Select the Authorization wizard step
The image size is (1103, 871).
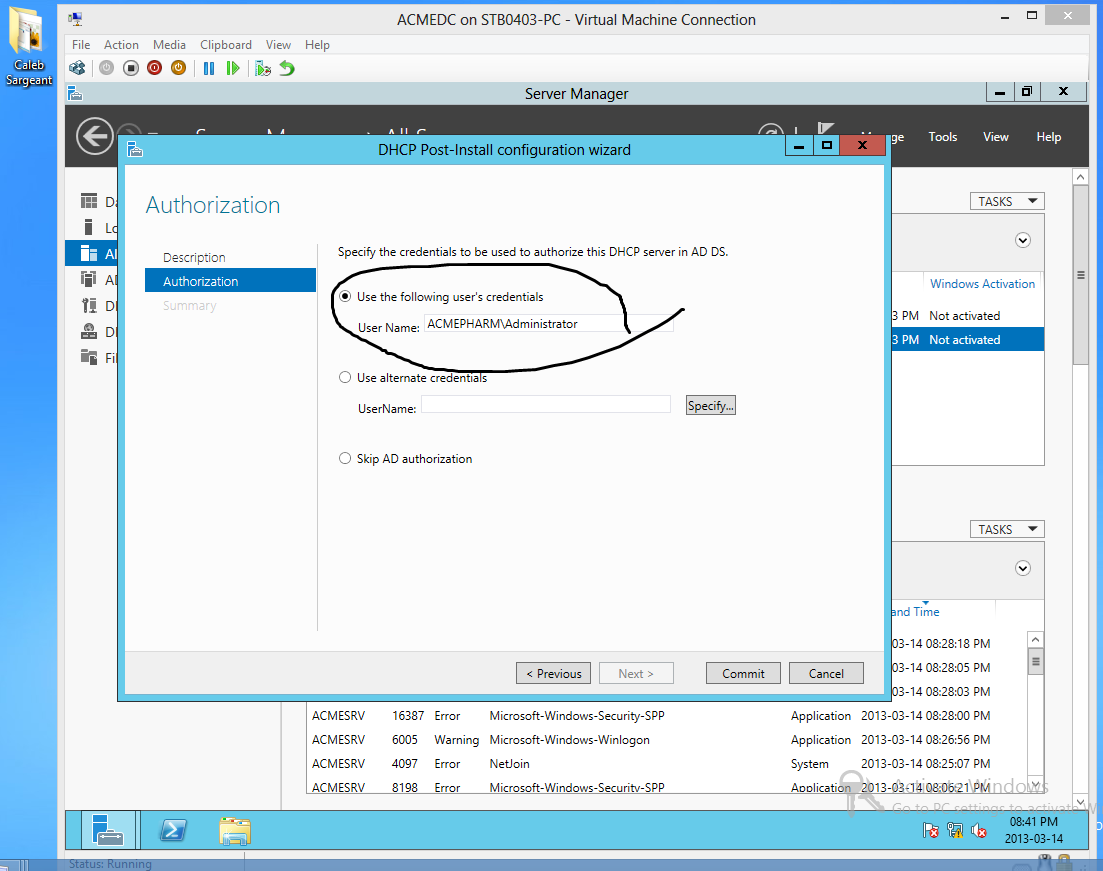230,280
